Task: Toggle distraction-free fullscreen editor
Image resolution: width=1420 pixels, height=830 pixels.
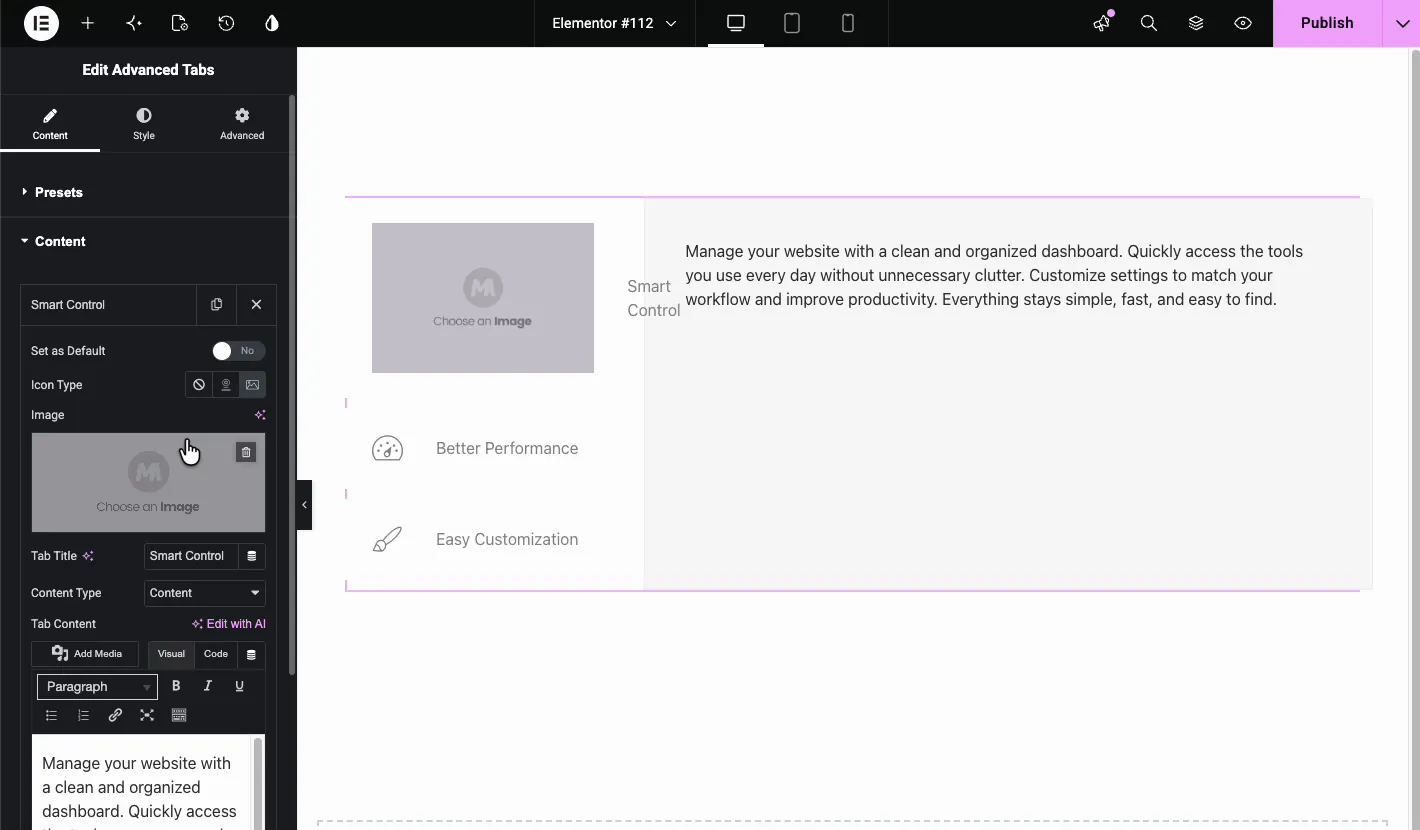Action: (x=147, y=715)
